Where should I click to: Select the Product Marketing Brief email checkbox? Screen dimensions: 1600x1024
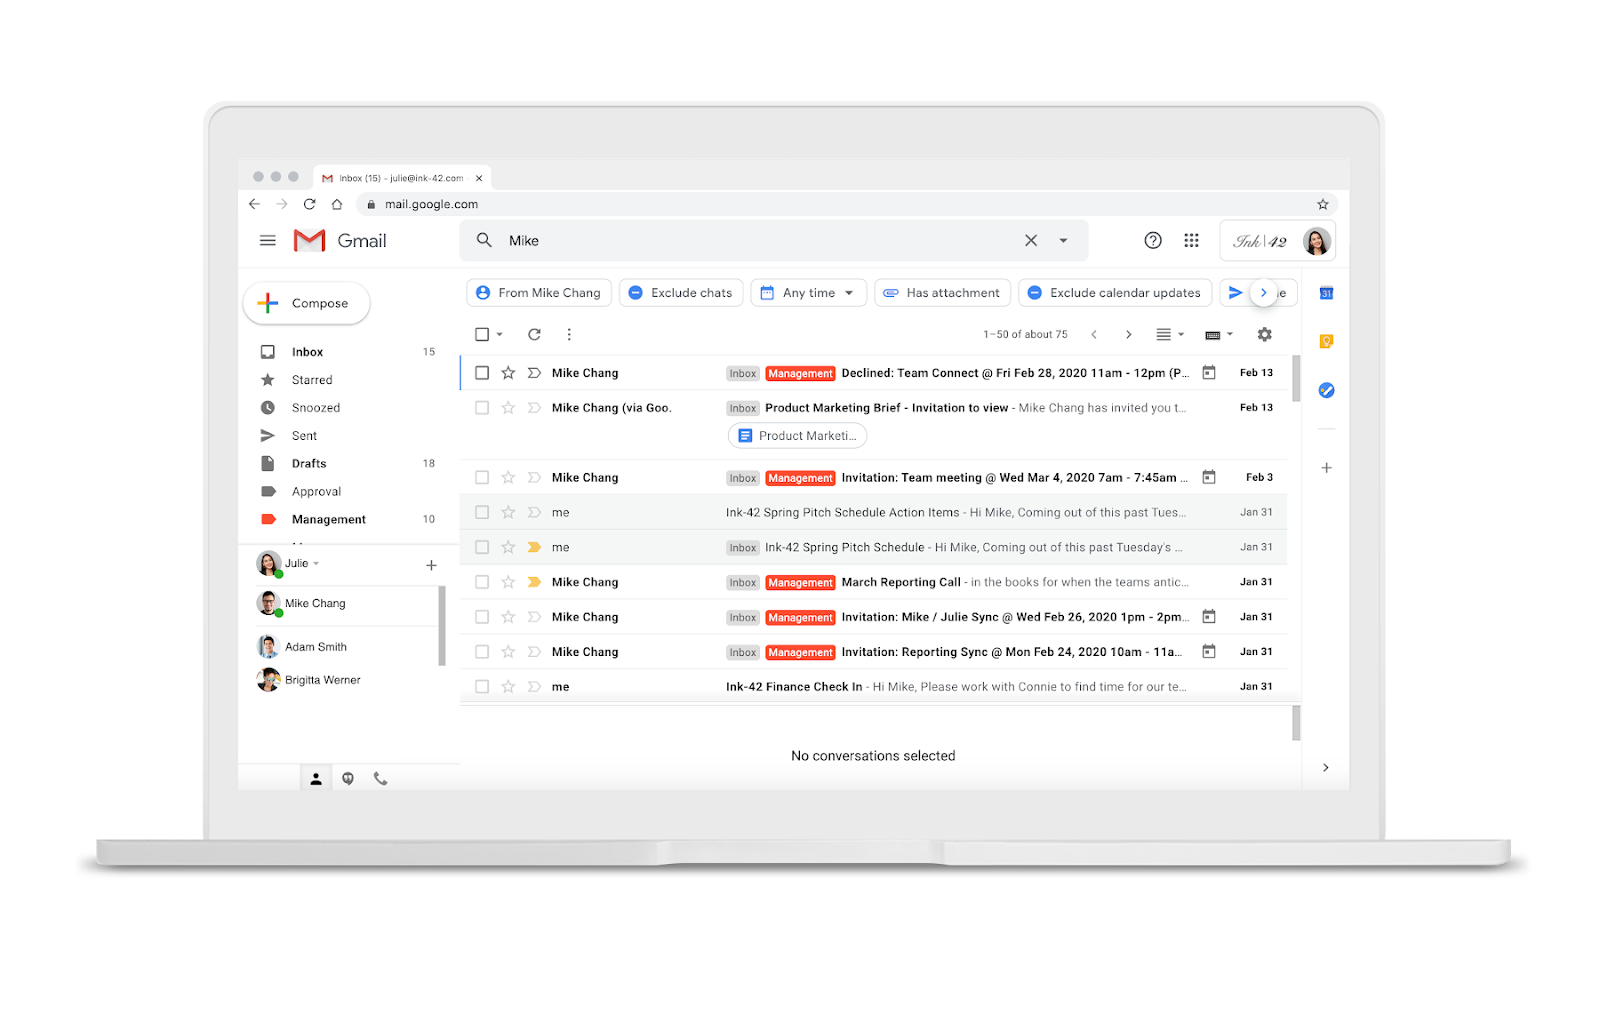click(x=482, y=408)
